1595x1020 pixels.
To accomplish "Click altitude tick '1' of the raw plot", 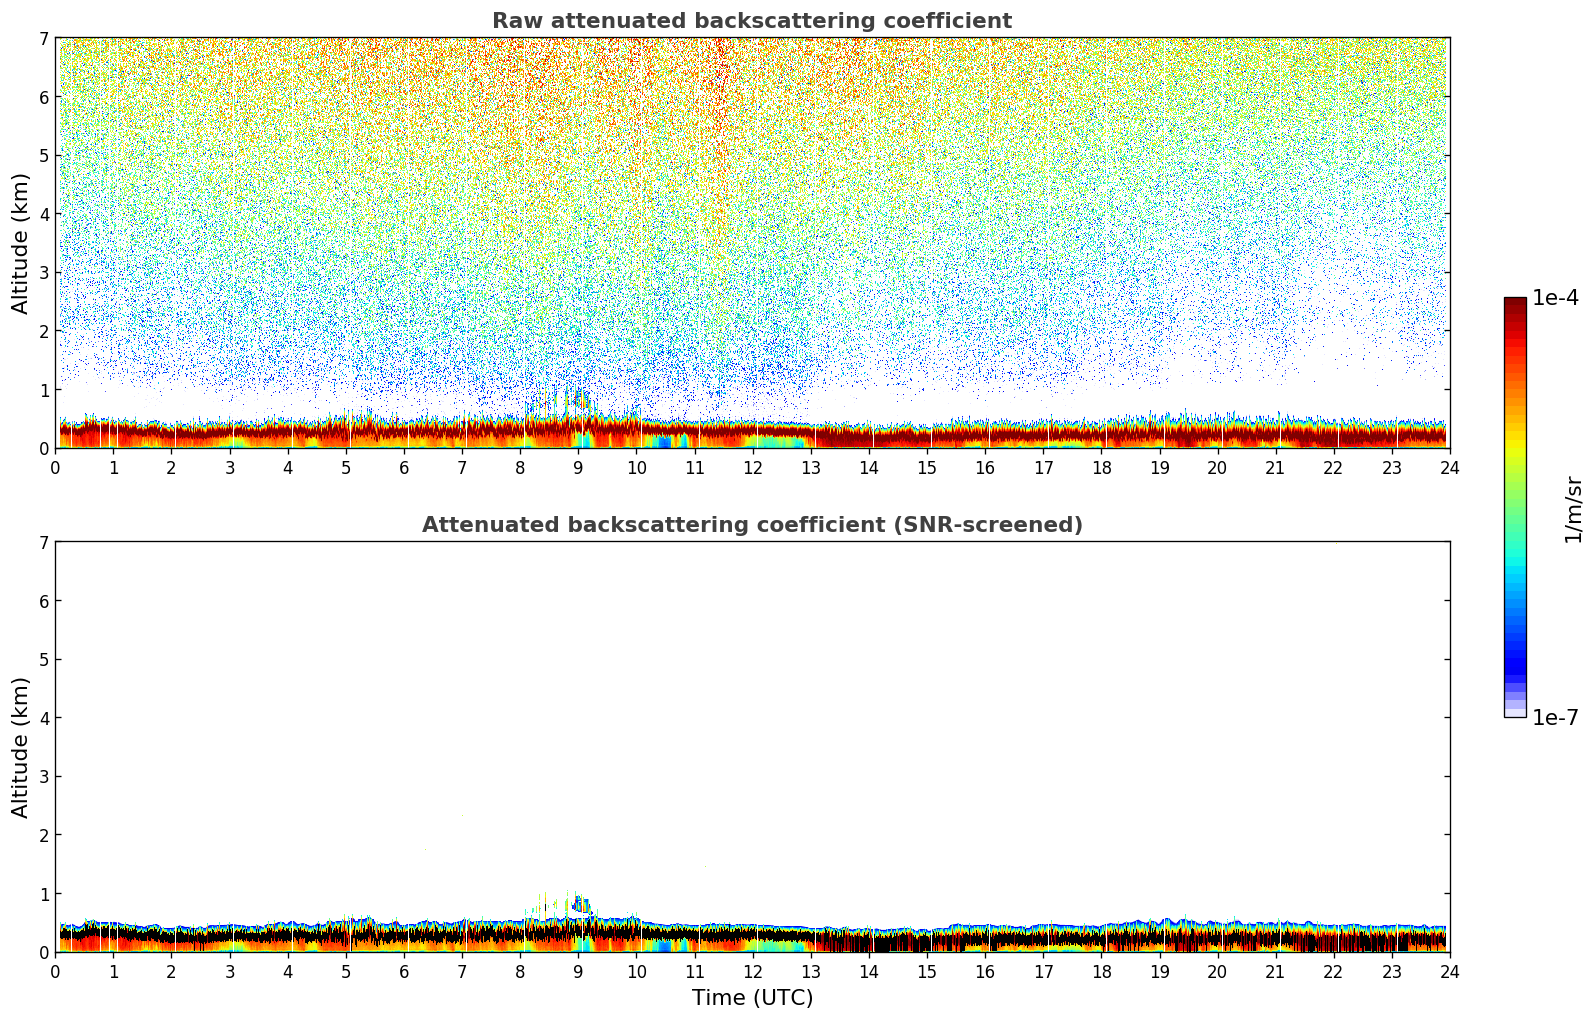I will [44, 390].
